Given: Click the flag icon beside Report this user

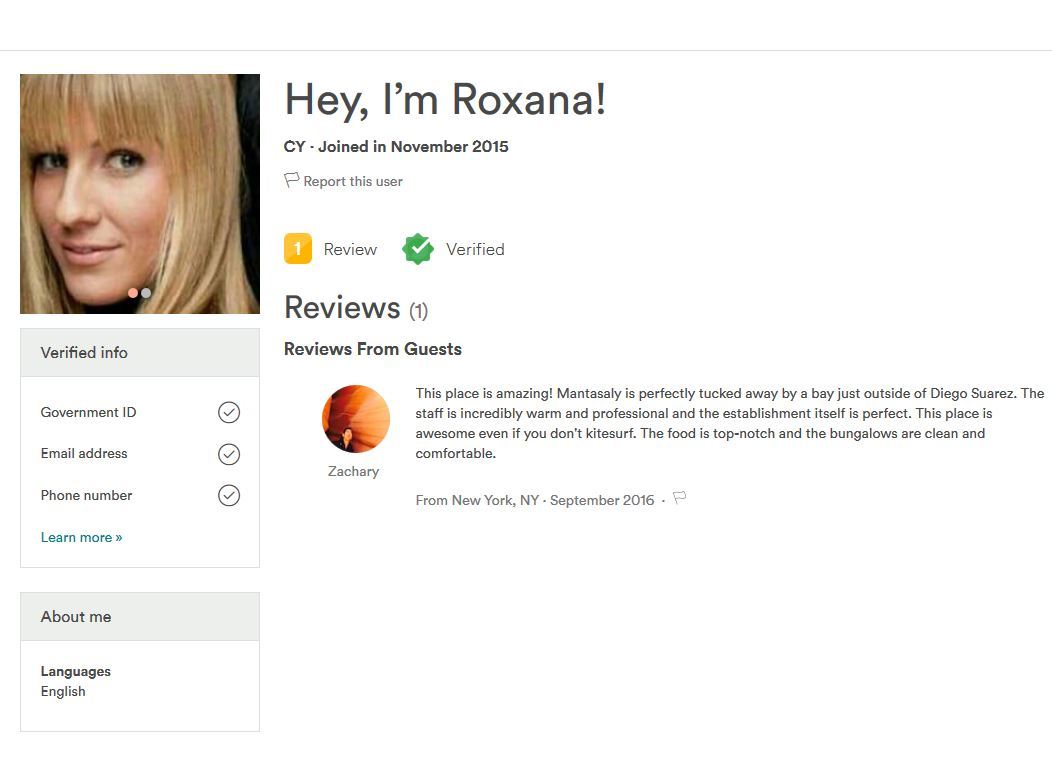Looking at the screenshot, I should [x=292, y=180].
